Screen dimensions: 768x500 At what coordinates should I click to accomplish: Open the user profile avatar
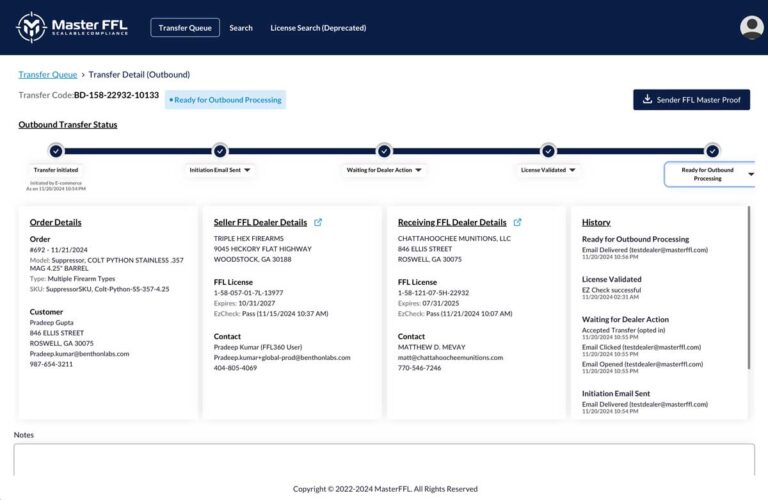pos(751,27)
